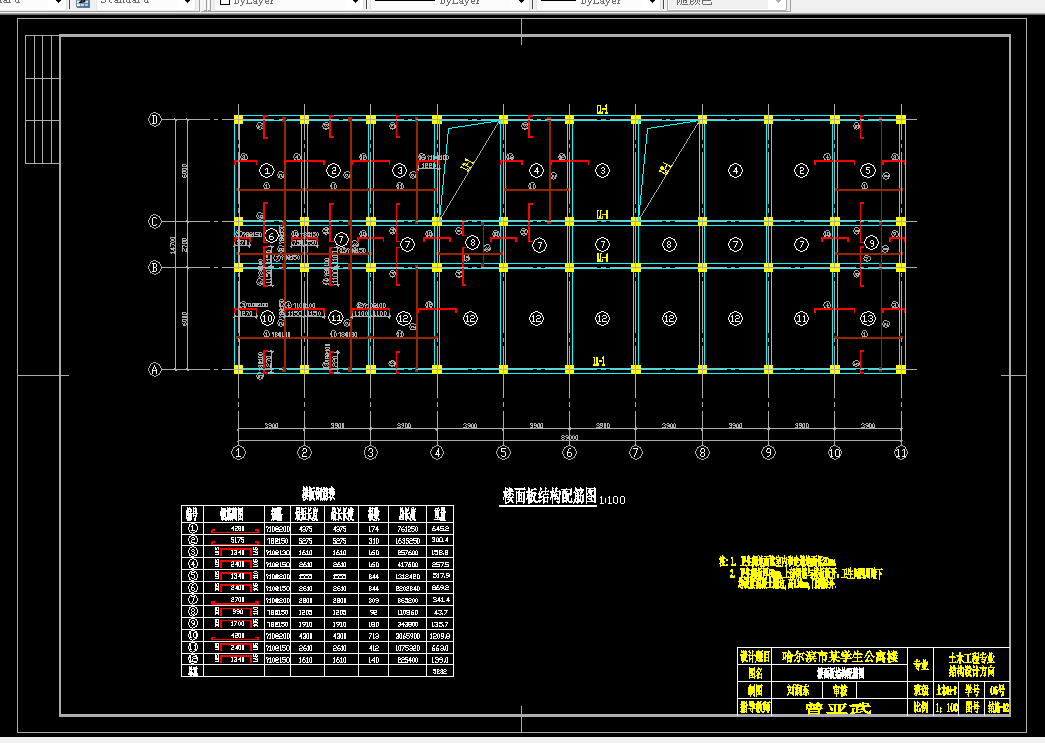1045x743 pixels.
Task: Click table cell 713 in row 10
Action: [x=373, y=636]
